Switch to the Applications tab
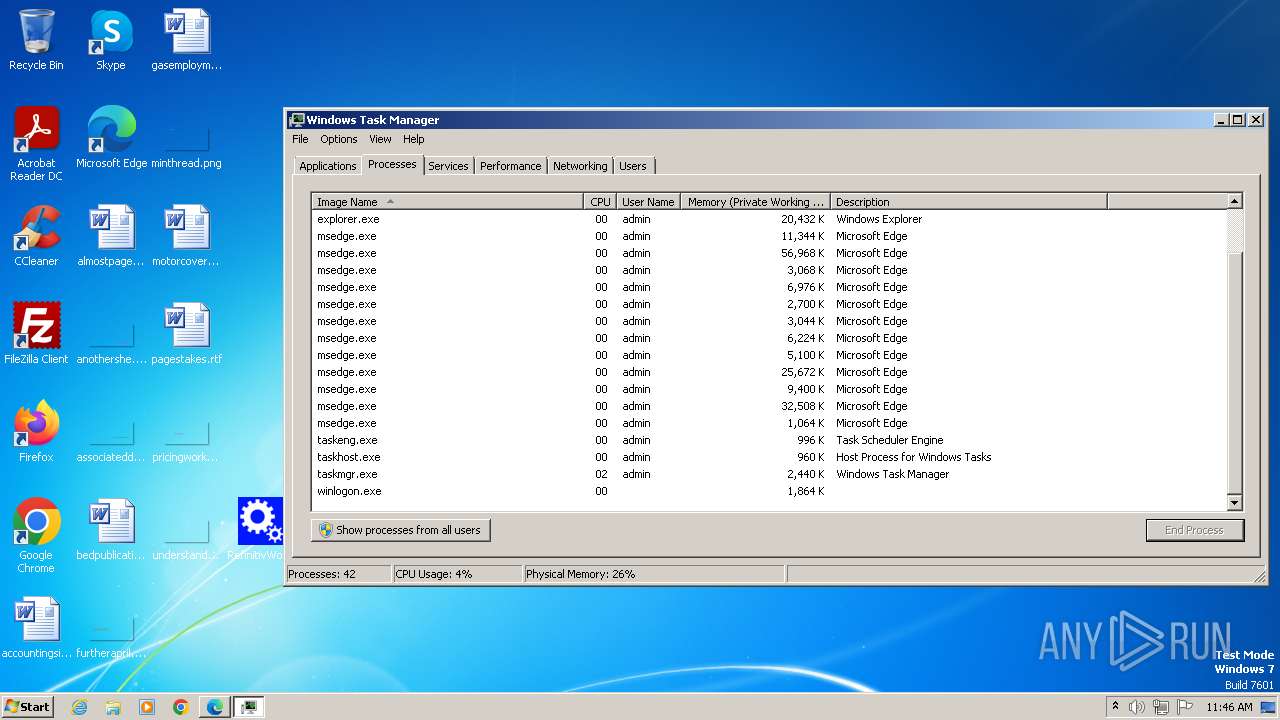 (328, 166)
